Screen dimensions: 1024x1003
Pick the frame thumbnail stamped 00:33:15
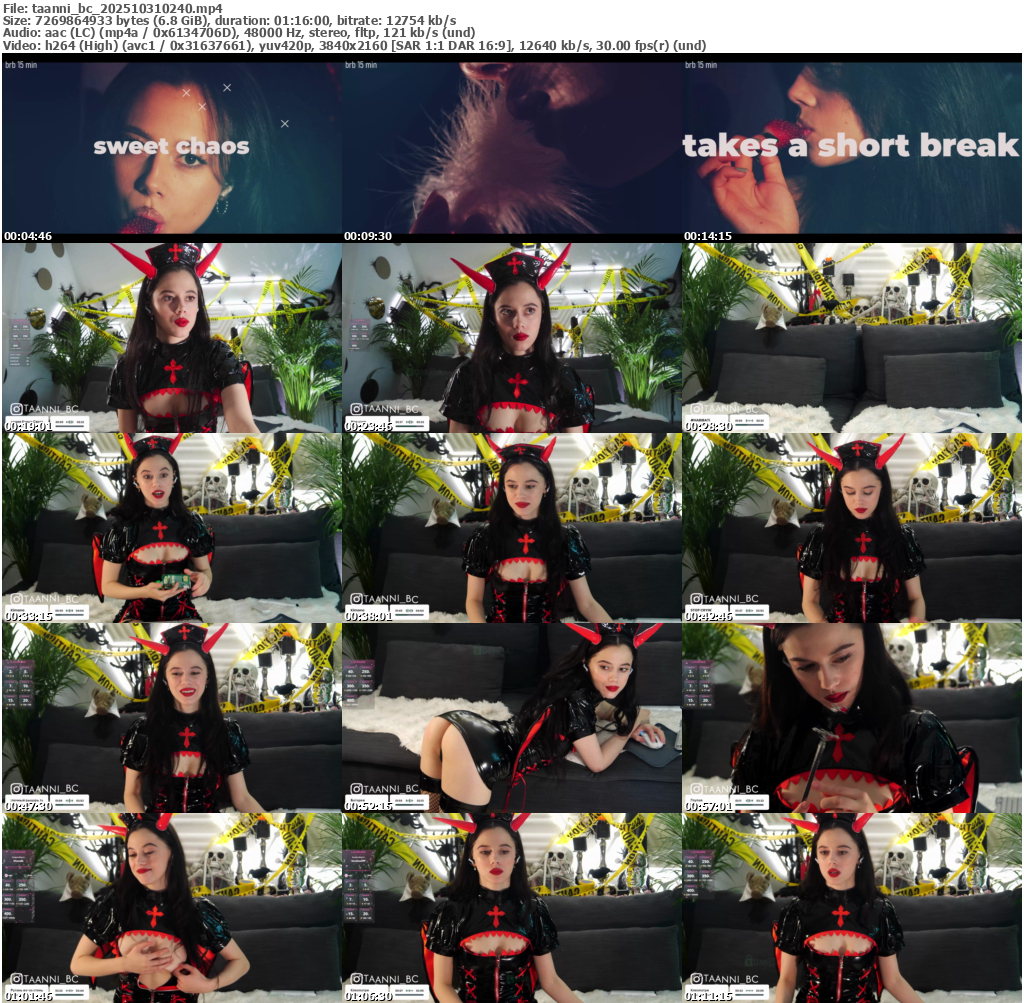(x=172, y=528)
